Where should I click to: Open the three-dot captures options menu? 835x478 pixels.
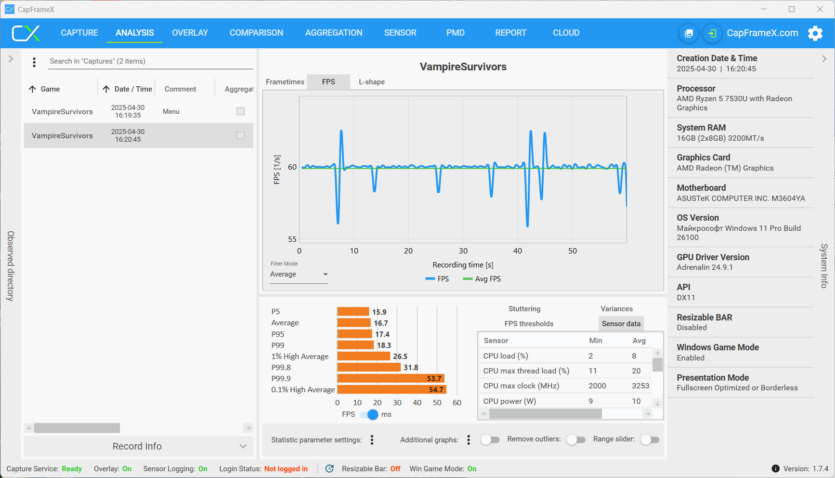tap(34, 62)
